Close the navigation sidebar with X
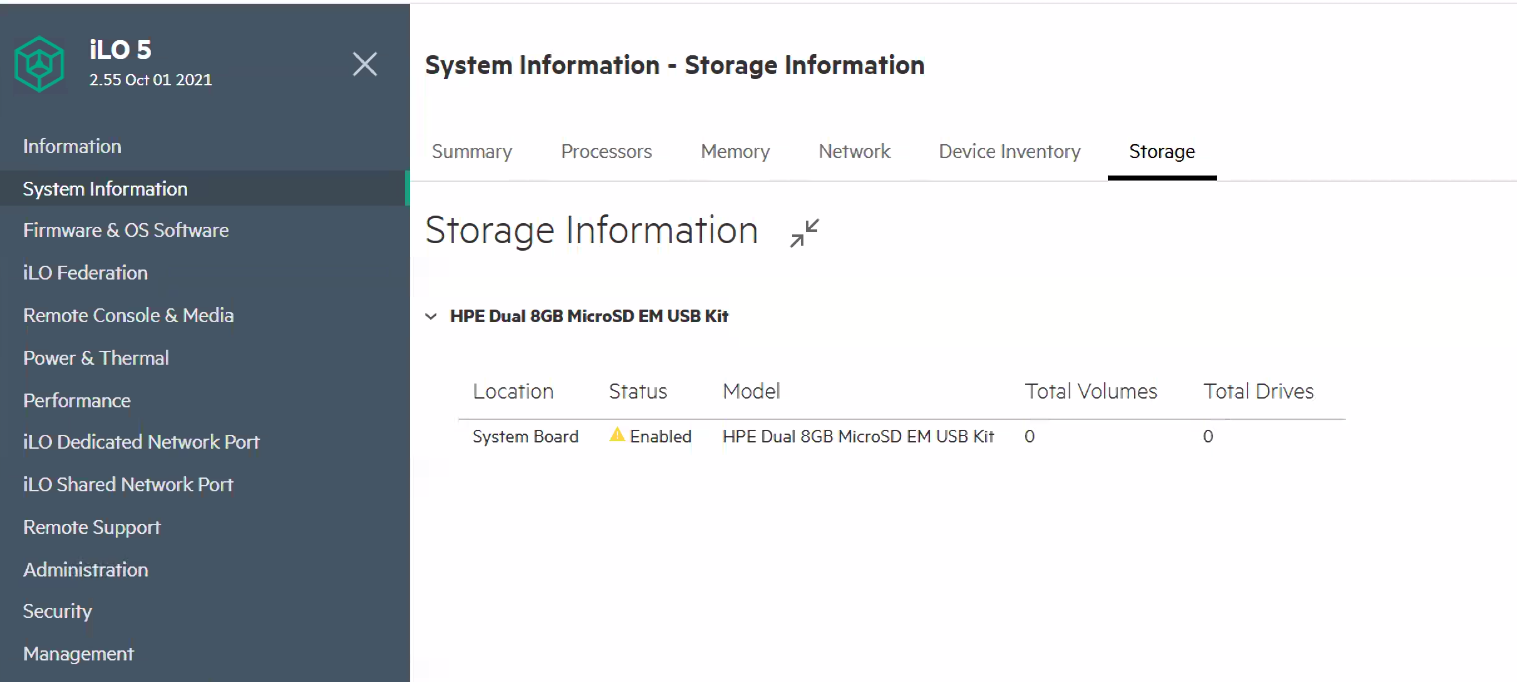This screenshot has width=1517, height=682. pos(365,64)
